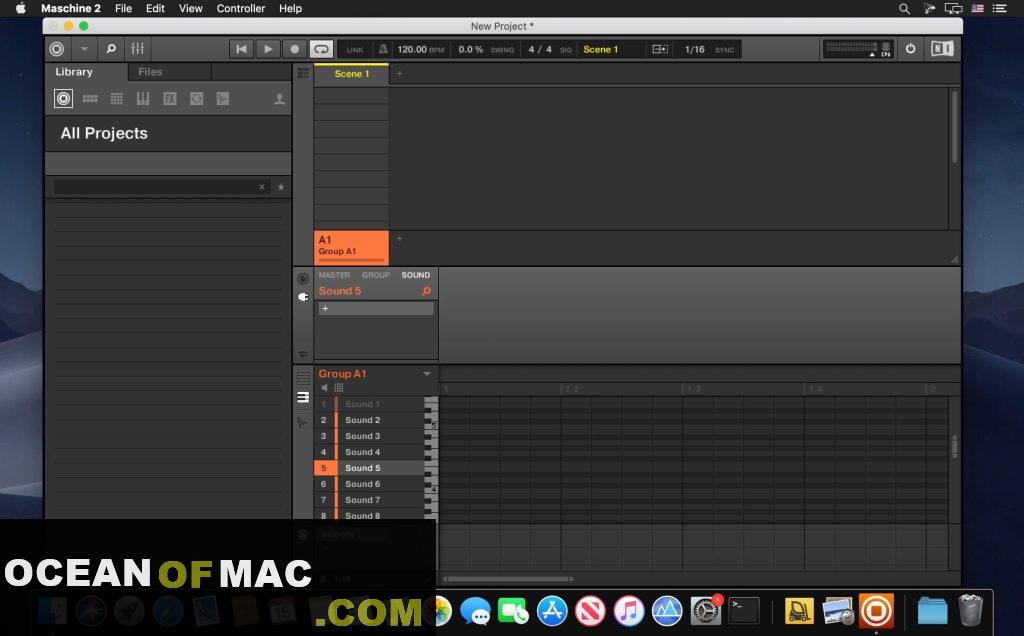This screenshot has height=636, width=1024.
Task: Open the mixer view icon in header
Action: [138, 49]
